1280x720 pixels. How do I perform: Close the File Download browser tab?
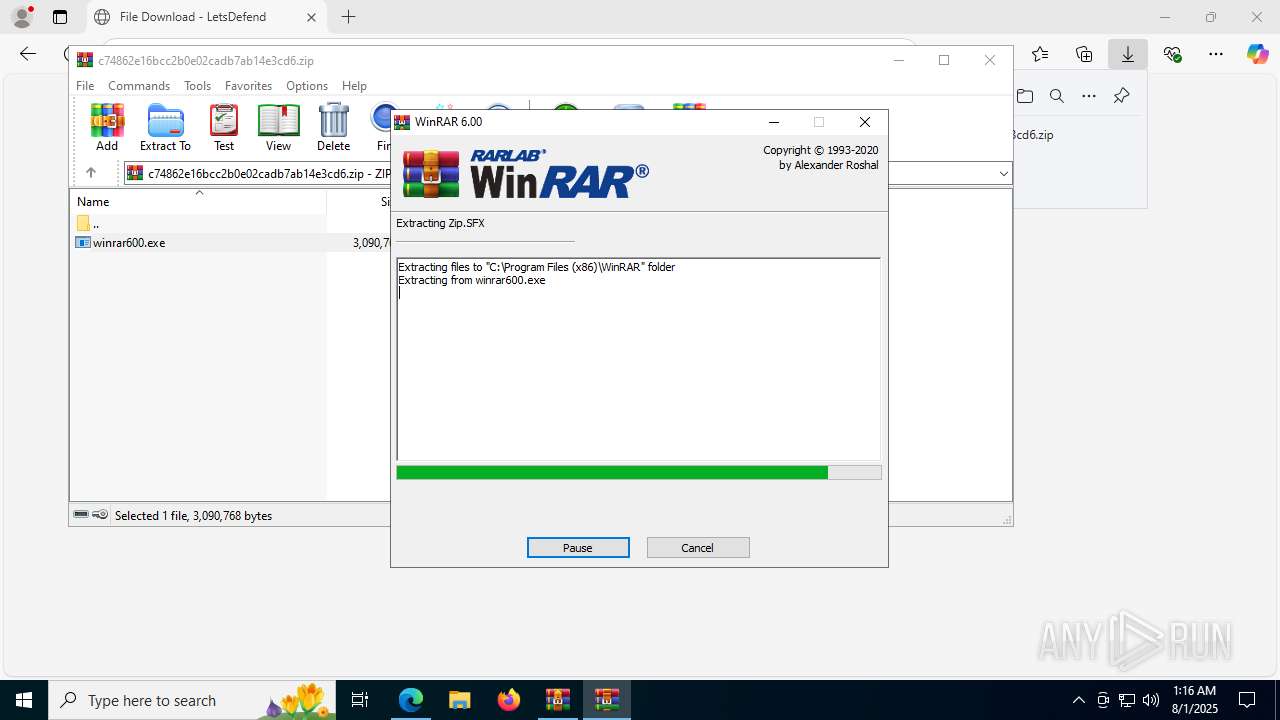311,17
